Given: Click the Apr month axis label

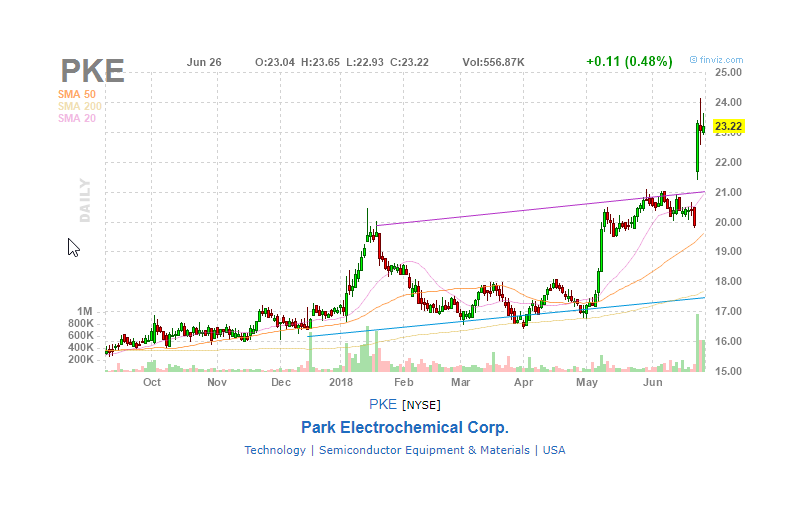Looking at the screenshot, I should click(x=524, y=383).
